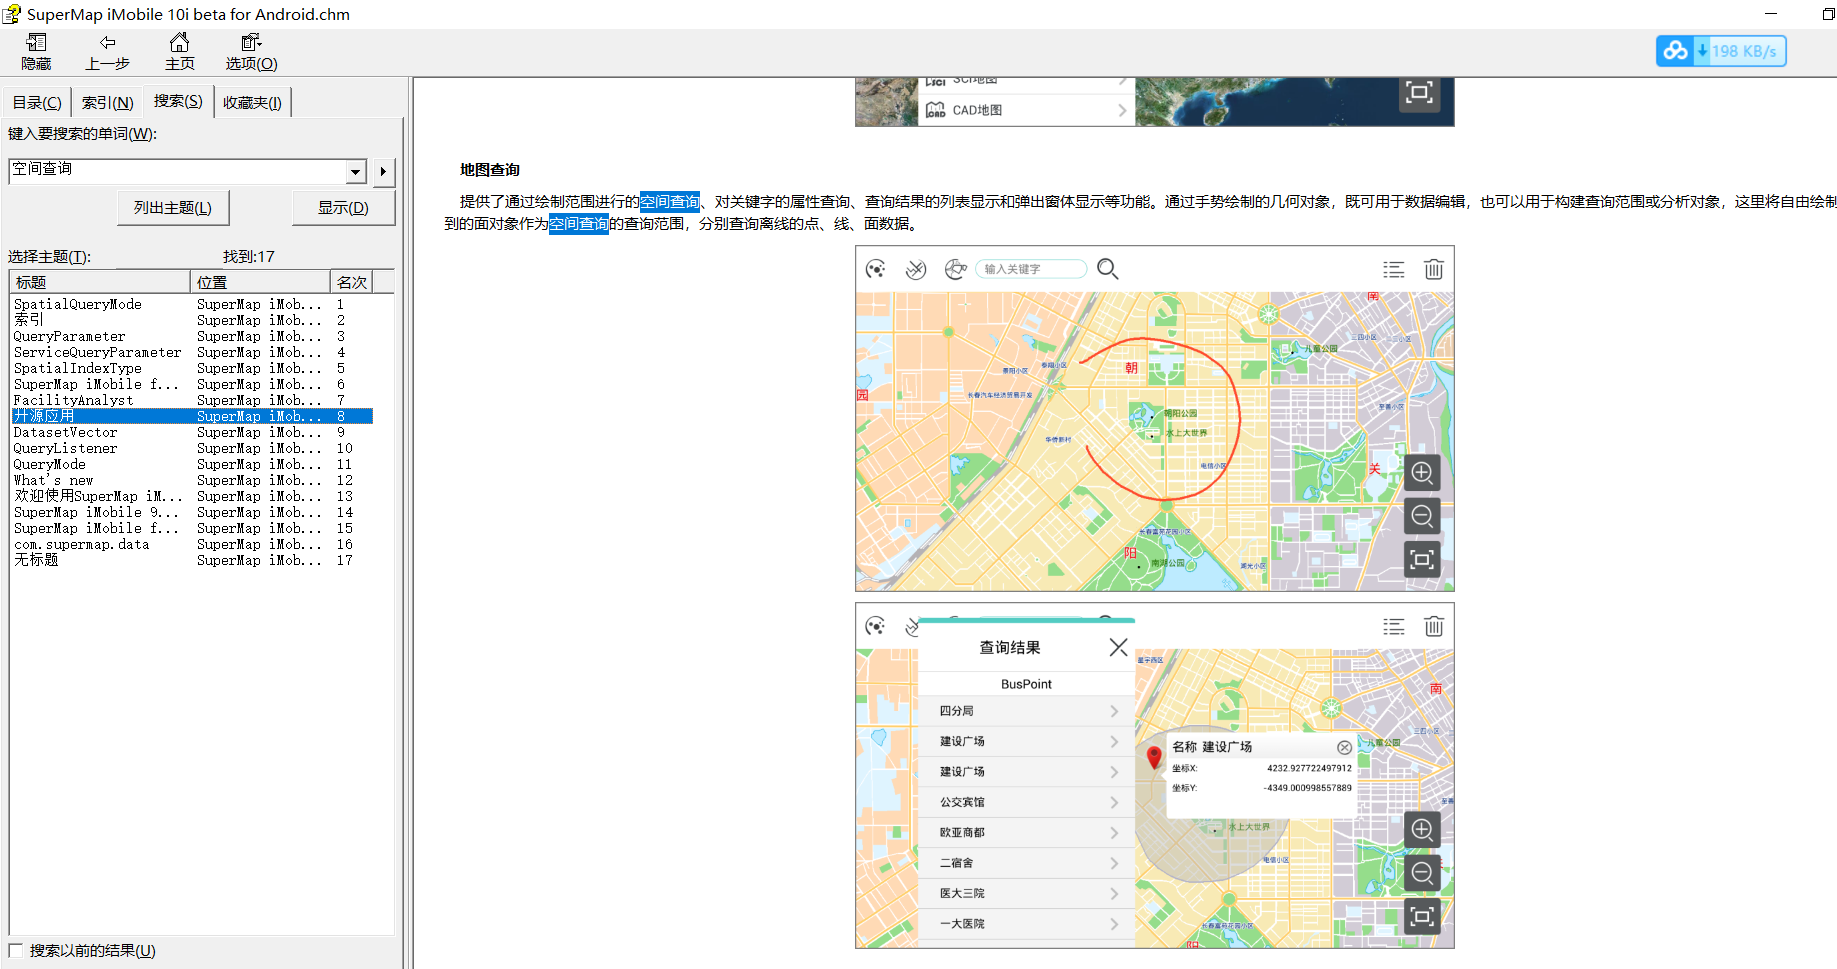Select the ServiceQueryParameter result row

[x=192, y=352]
